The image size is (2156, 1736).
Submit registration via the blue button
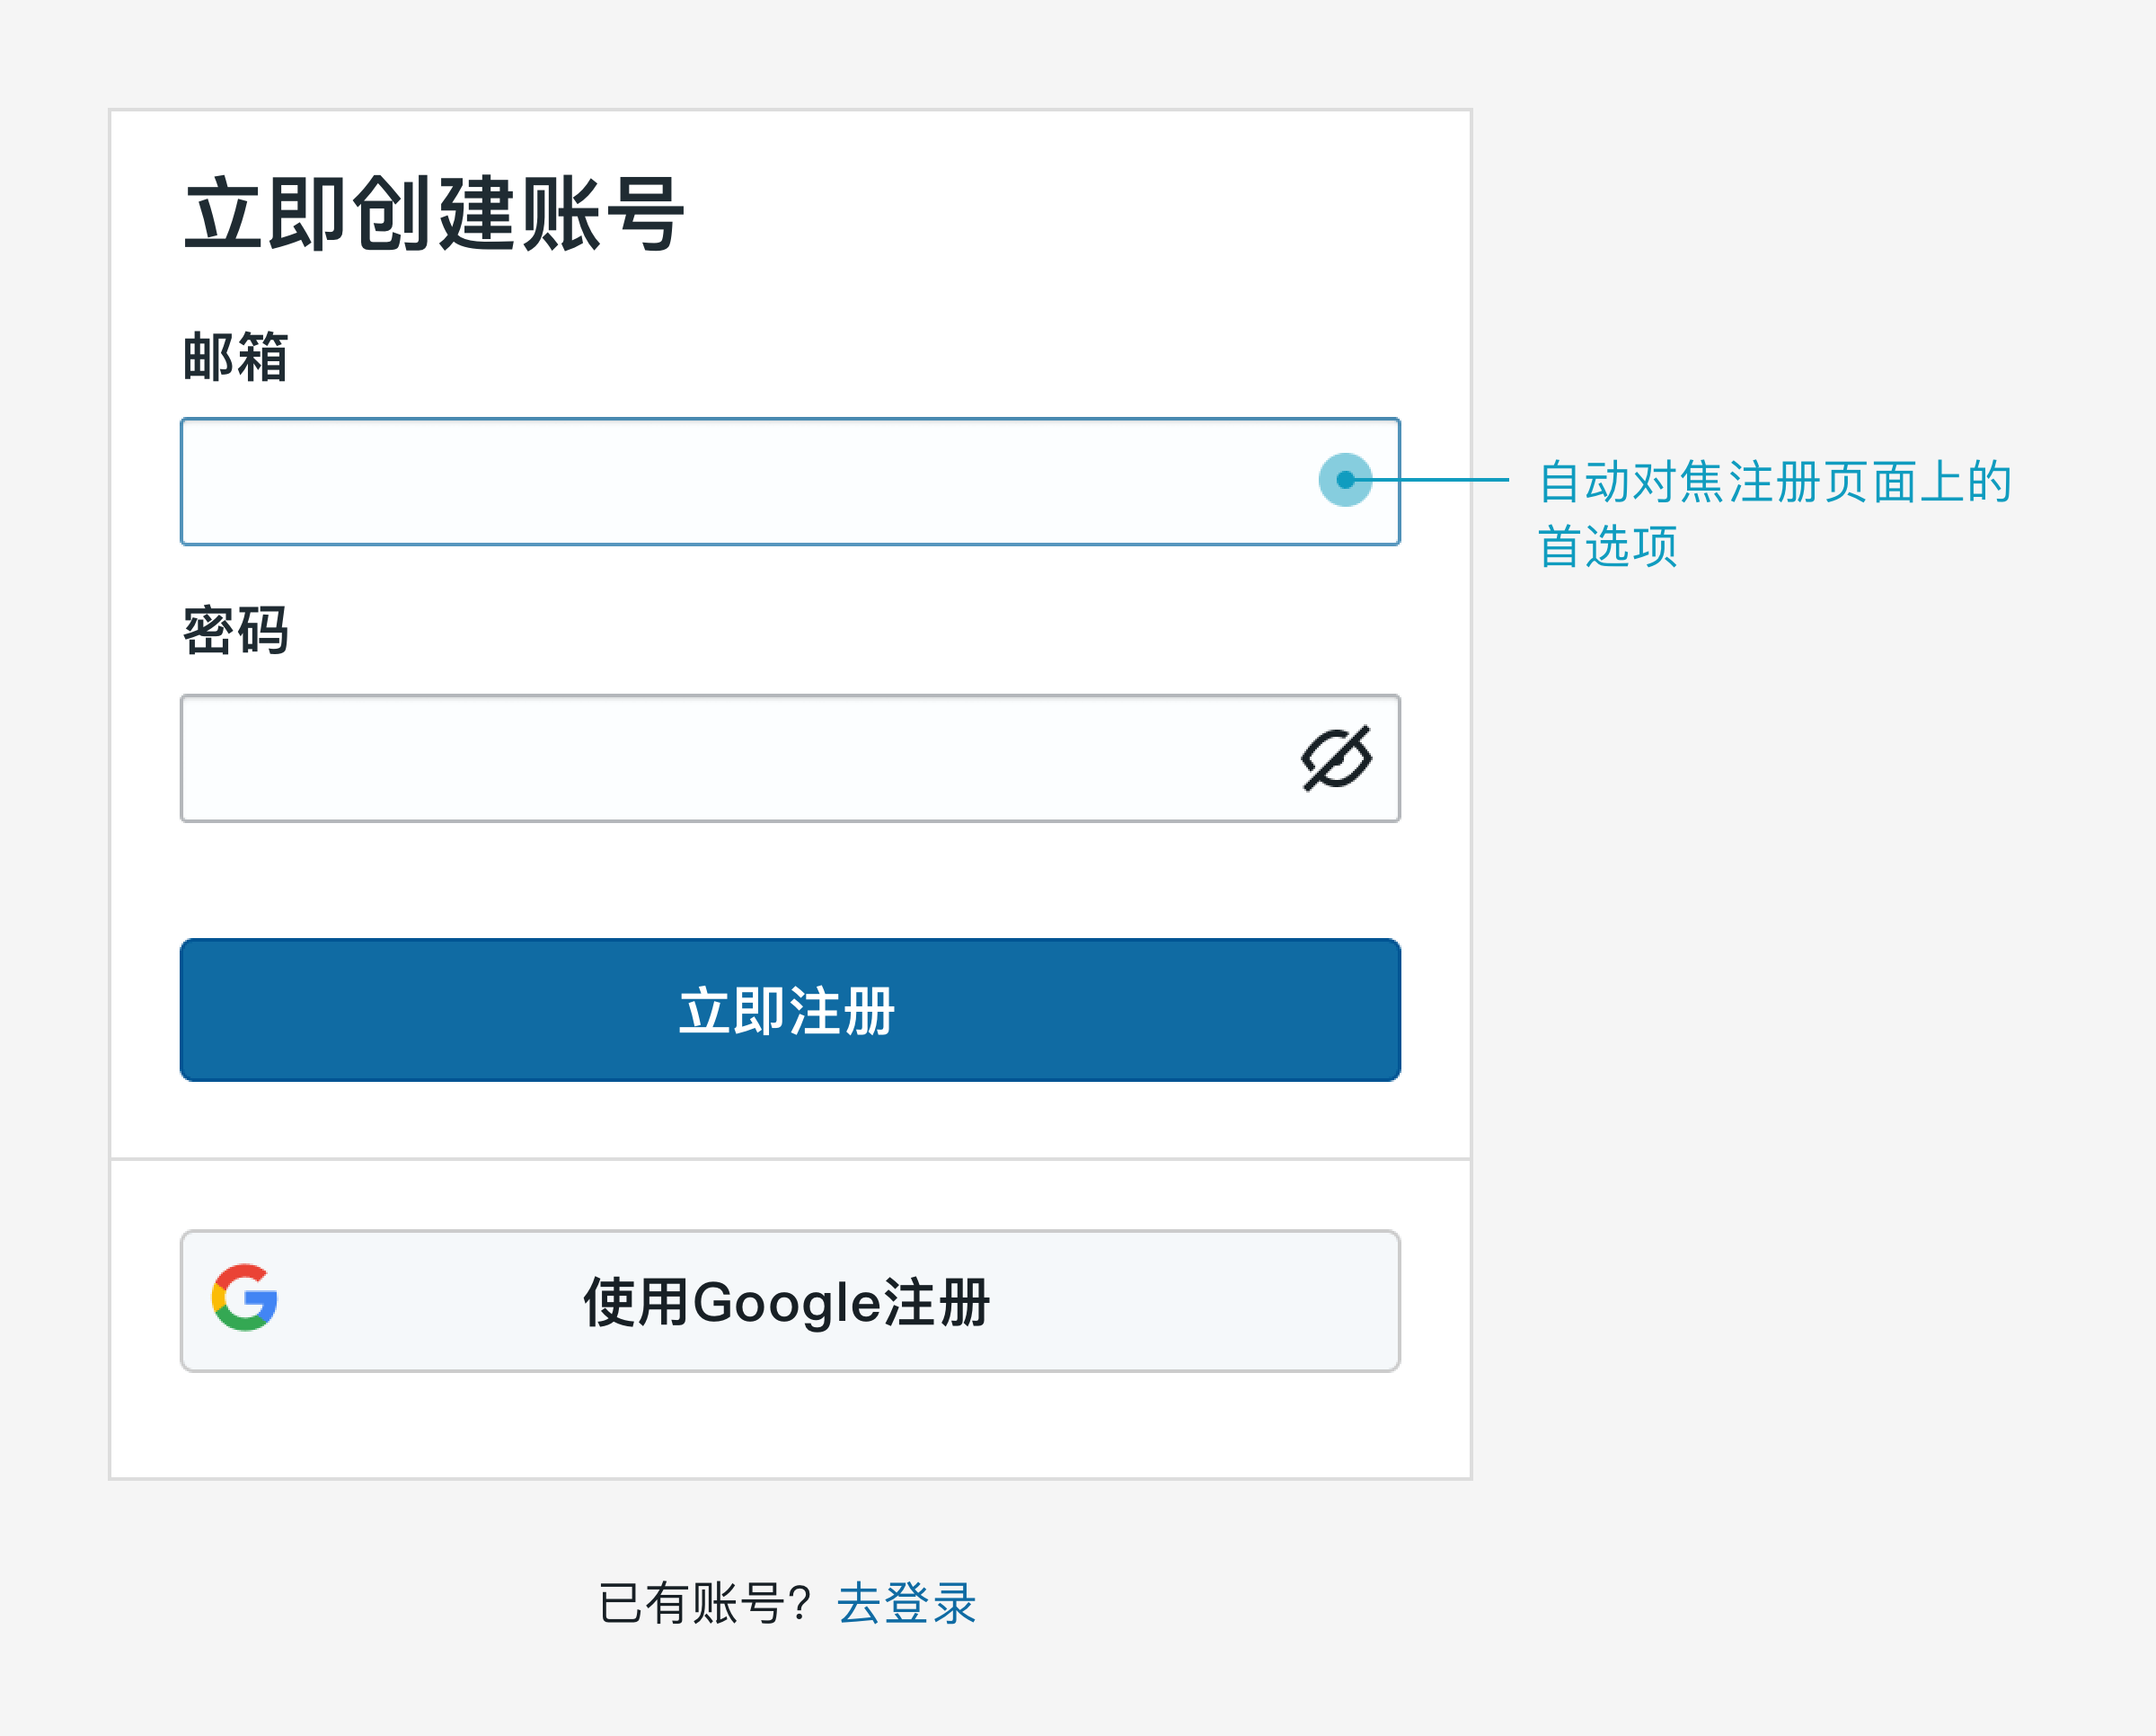point(789,1010)
